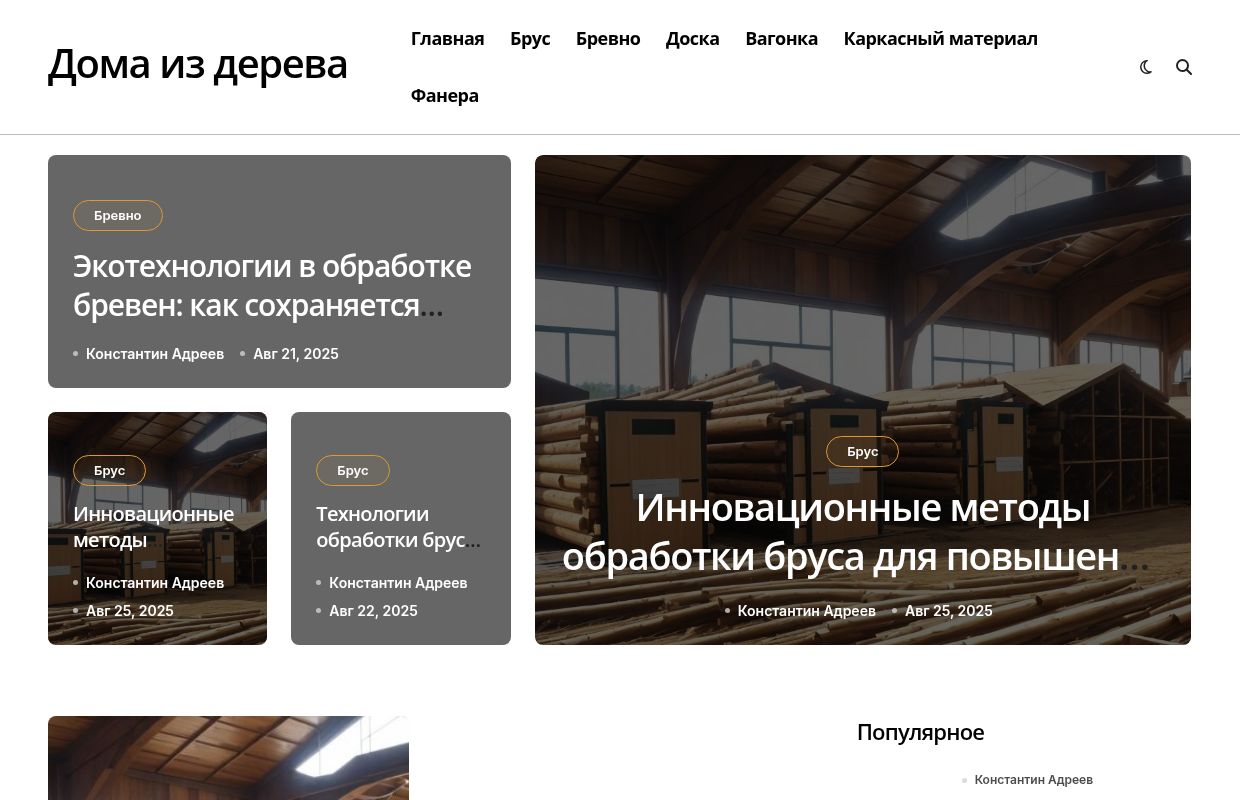Select the Доска menu item
This screenshot has height=800, width=1240.
pyautogui.click(x=692, y=38)
